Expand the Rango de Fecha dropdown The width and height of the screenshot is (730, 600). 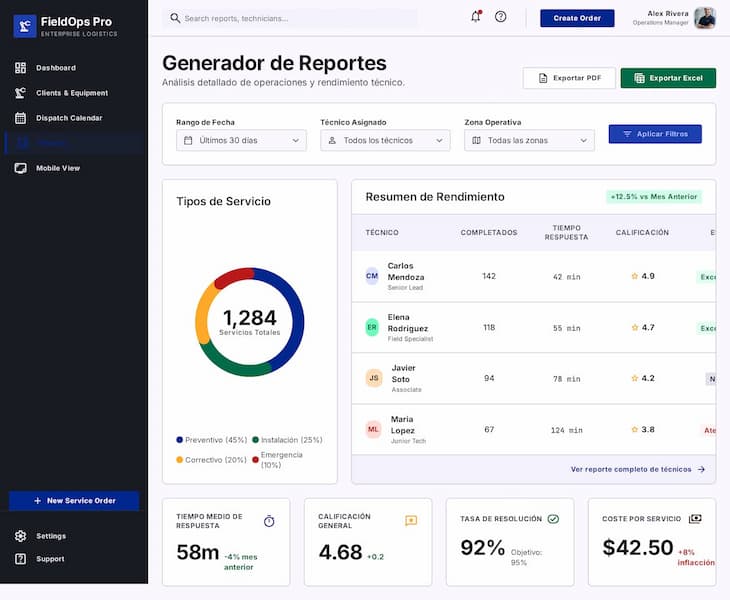[x=241, y=140]
